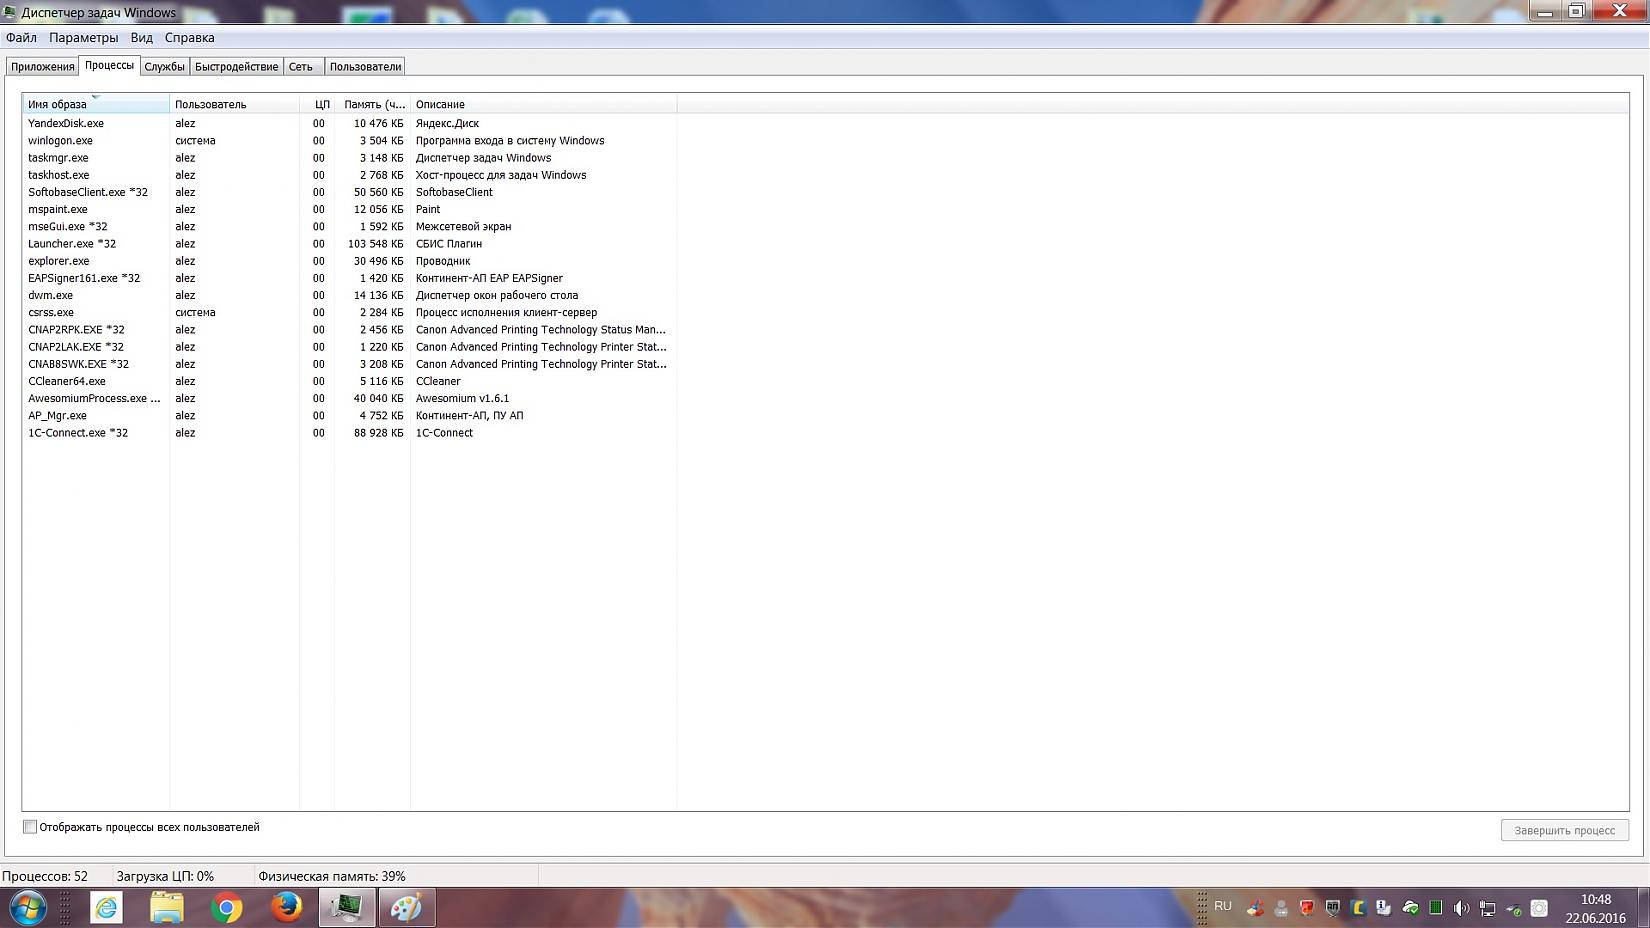Open the dark AP shield tray icon
This screenshot has width=1650, height=928.
[x=1333, y=908]
